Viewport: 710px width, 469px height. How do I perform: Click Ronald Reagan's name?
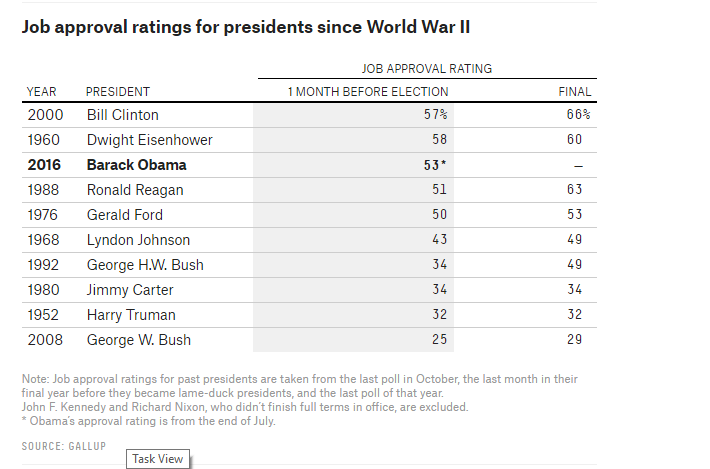[x=135, y=190]
